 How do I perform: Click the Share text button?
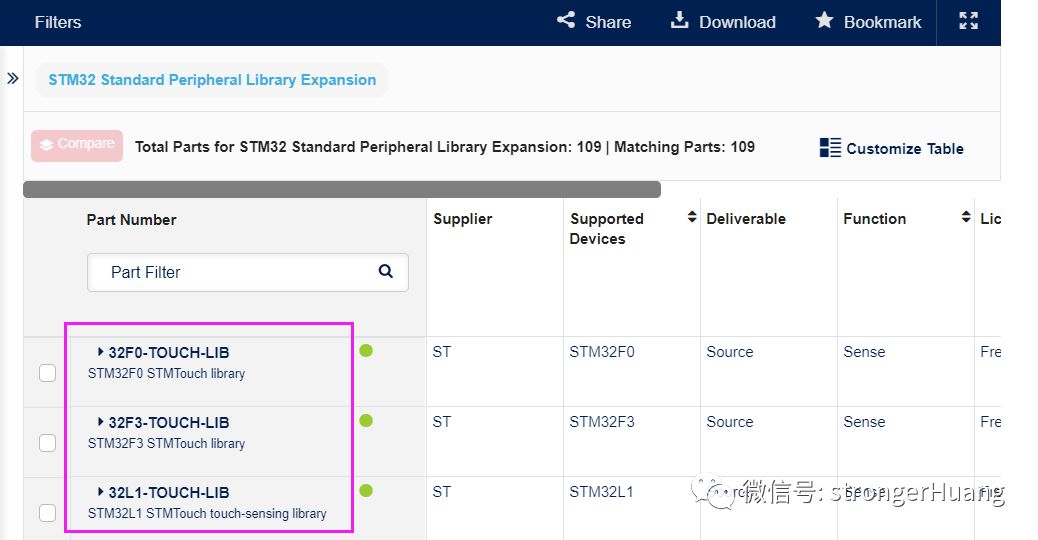point(608,22)
